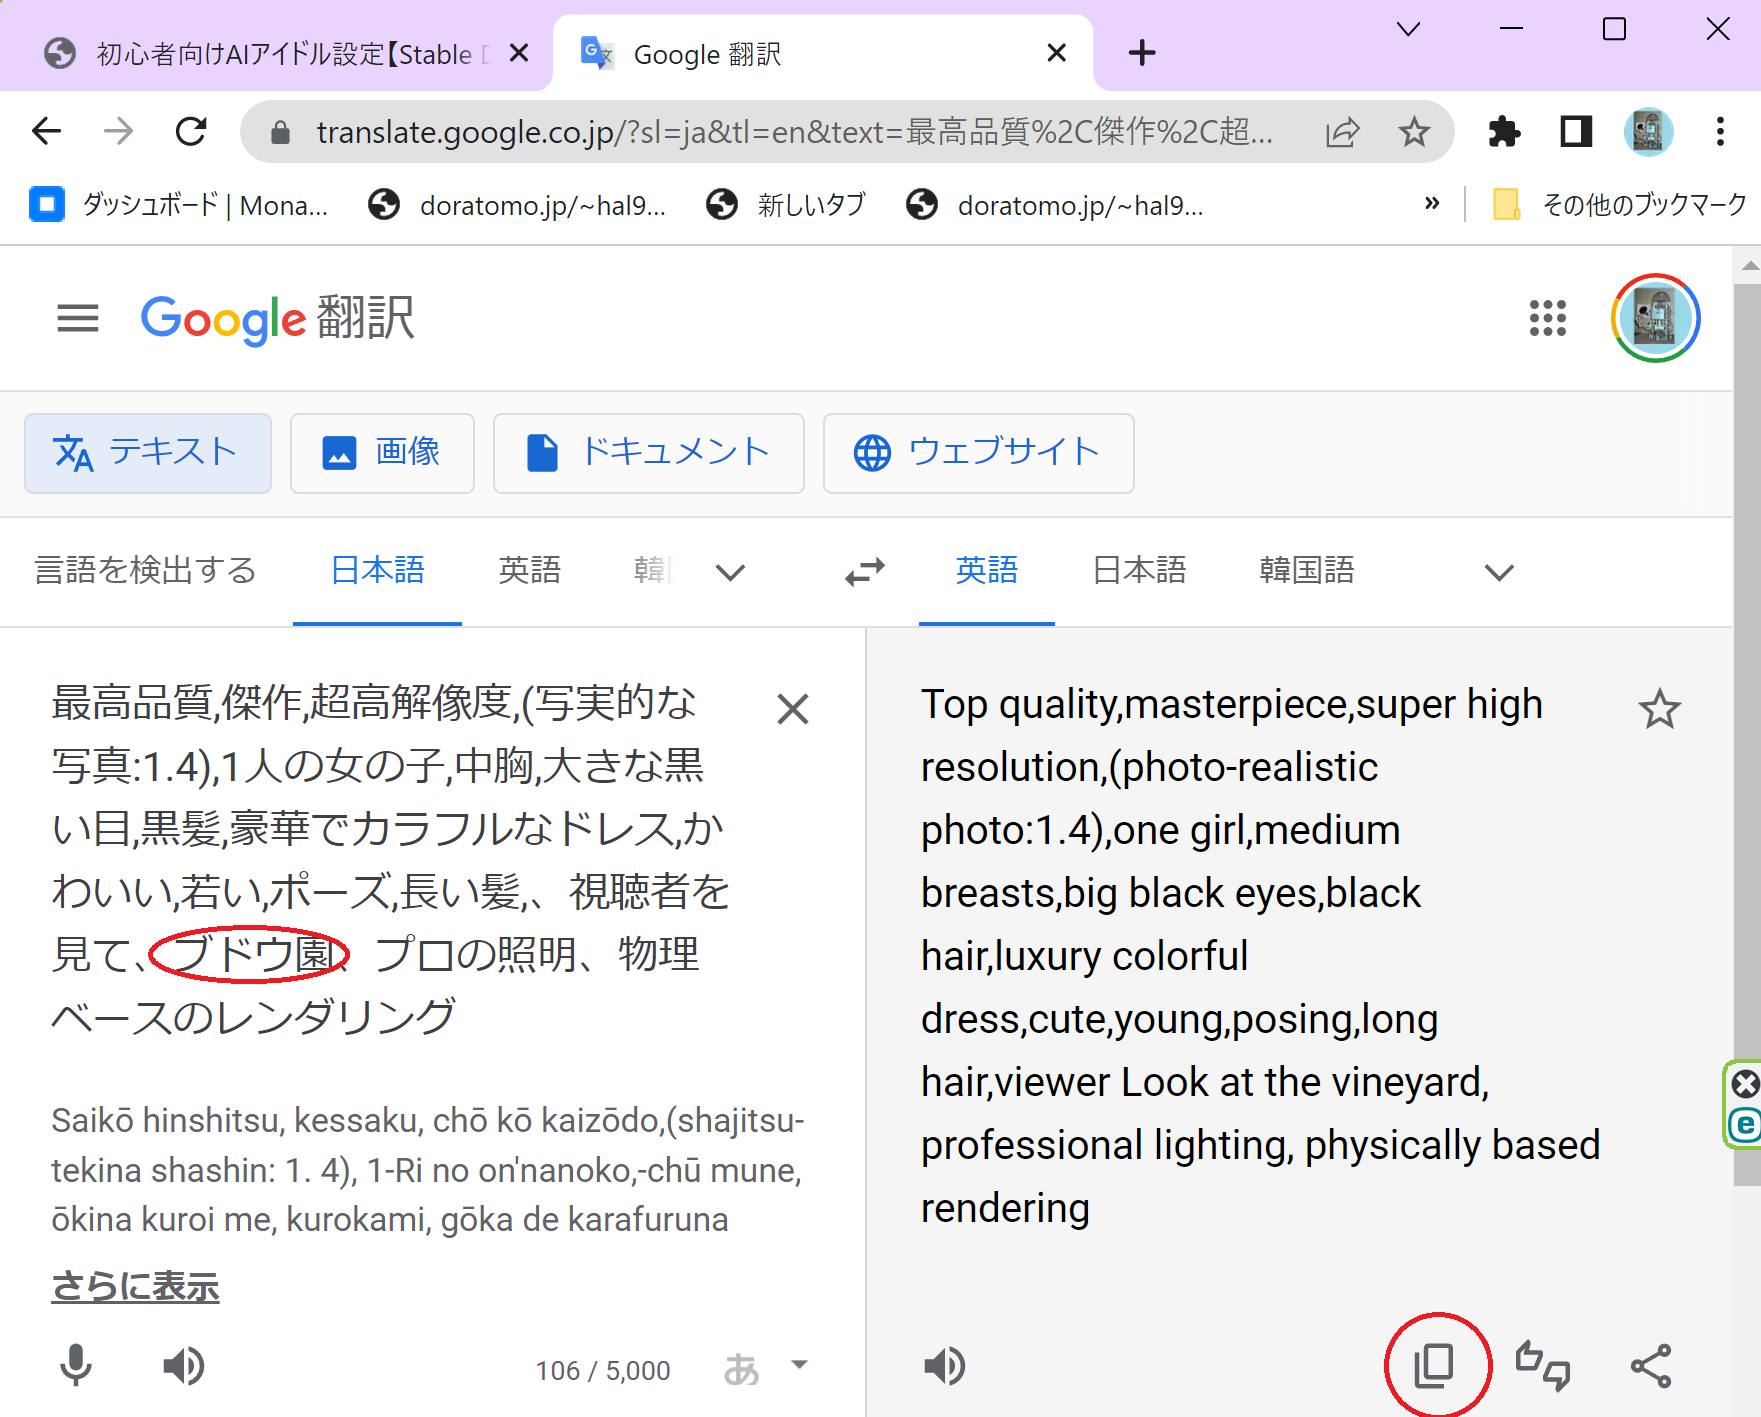Close the 初心者向けAIアイドル設定 browser tab

click(x=518, y=54)
